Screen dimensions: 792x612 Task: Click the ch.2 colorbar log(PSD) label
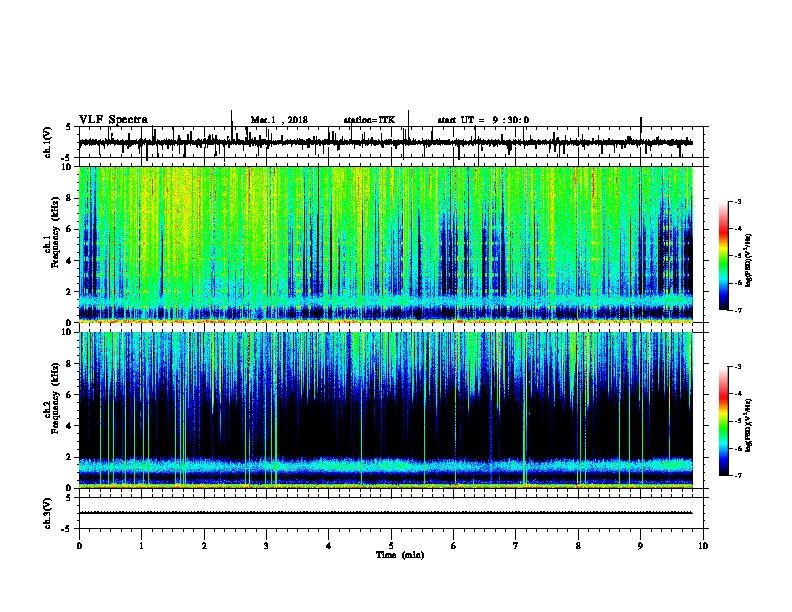coord(749,424)
